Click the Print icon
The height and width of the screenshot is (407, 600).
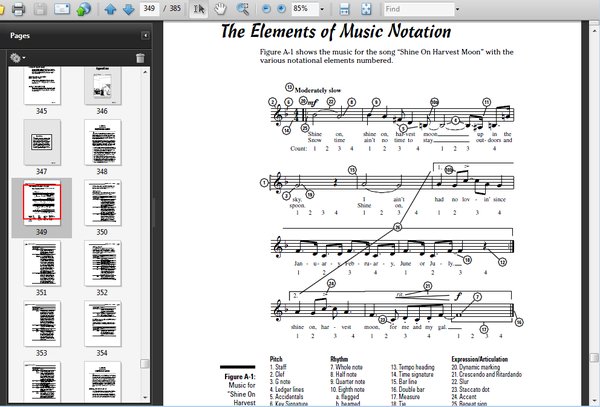pos(18,9)
